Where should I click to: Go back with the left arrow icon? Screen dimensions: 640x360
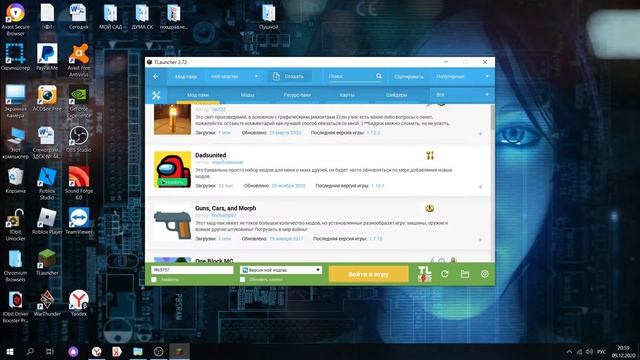tap(156, 76)
